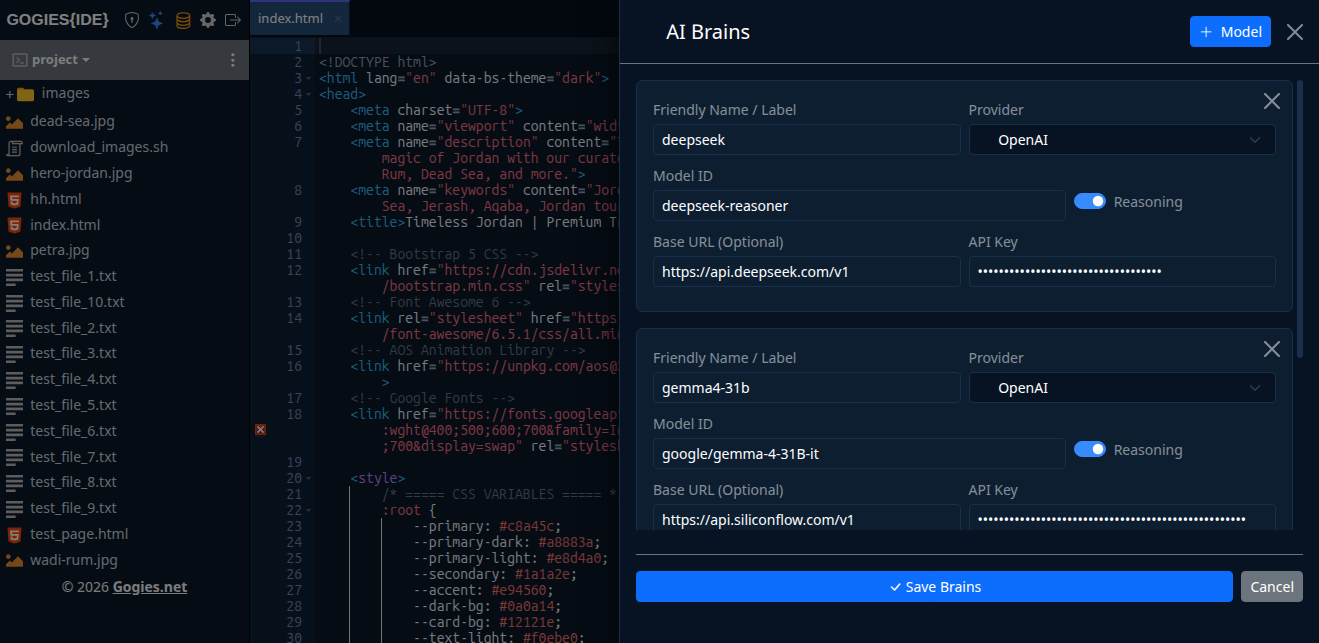
Task: Click the HTML5 icon of test_page.html
Action: coord(15,534)
